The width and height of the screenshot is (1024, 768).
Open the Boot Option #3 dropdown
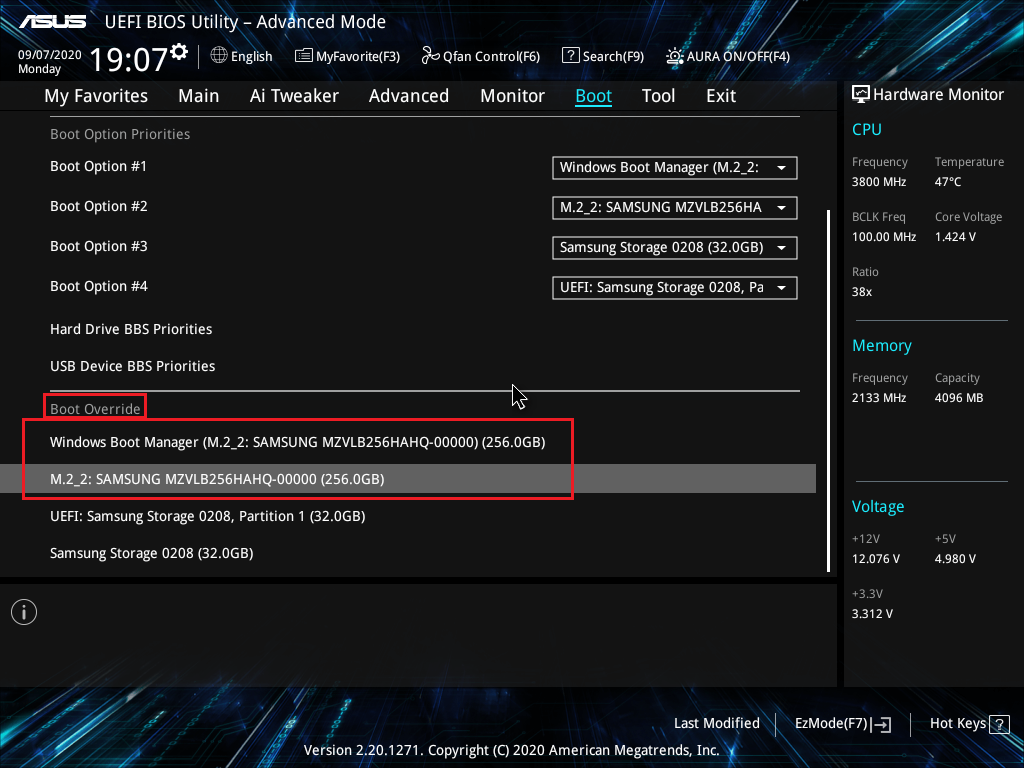click(675, 248)
